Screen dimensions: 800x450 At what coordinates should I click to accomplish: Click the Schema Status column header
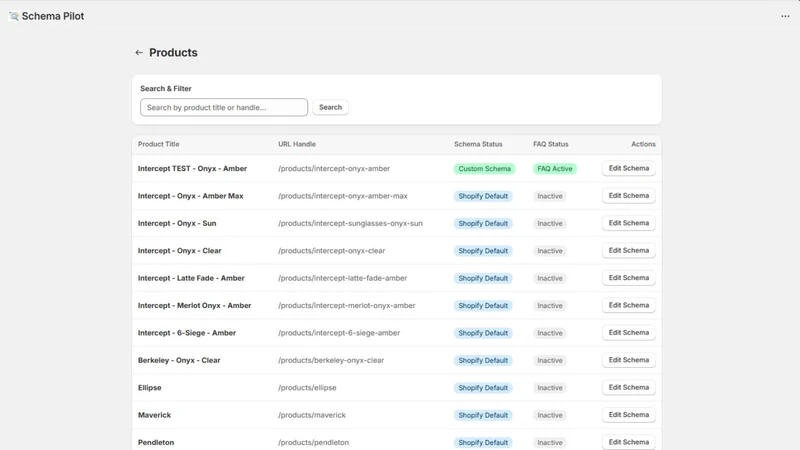(x=478, y=144)
